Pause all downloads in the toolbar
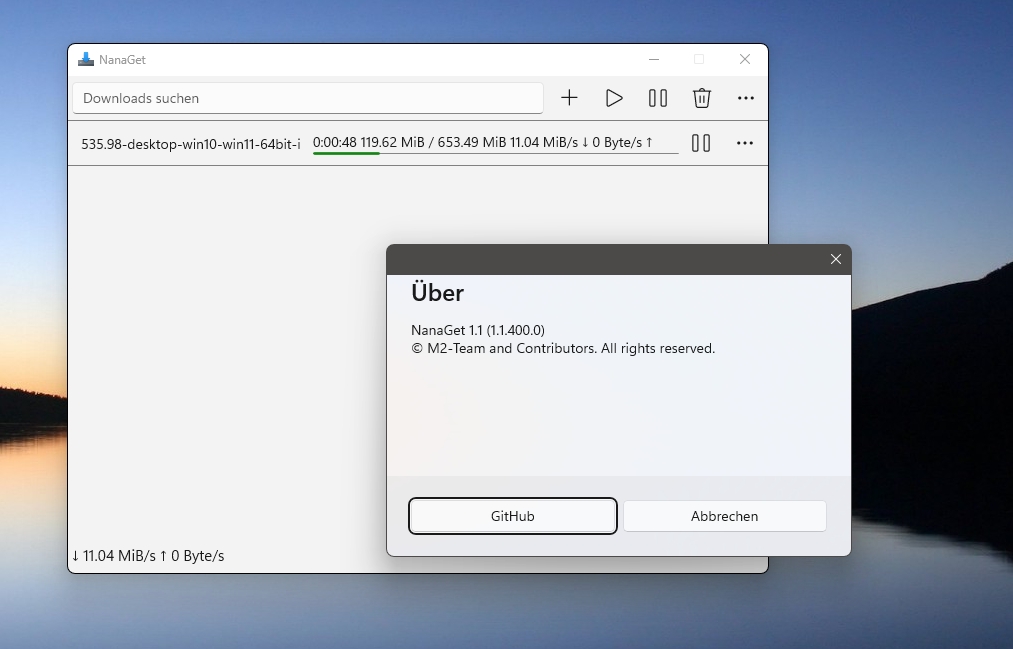Image resolution: width=1013 pixels, height=649 pixels. click(x=658, y=98)
